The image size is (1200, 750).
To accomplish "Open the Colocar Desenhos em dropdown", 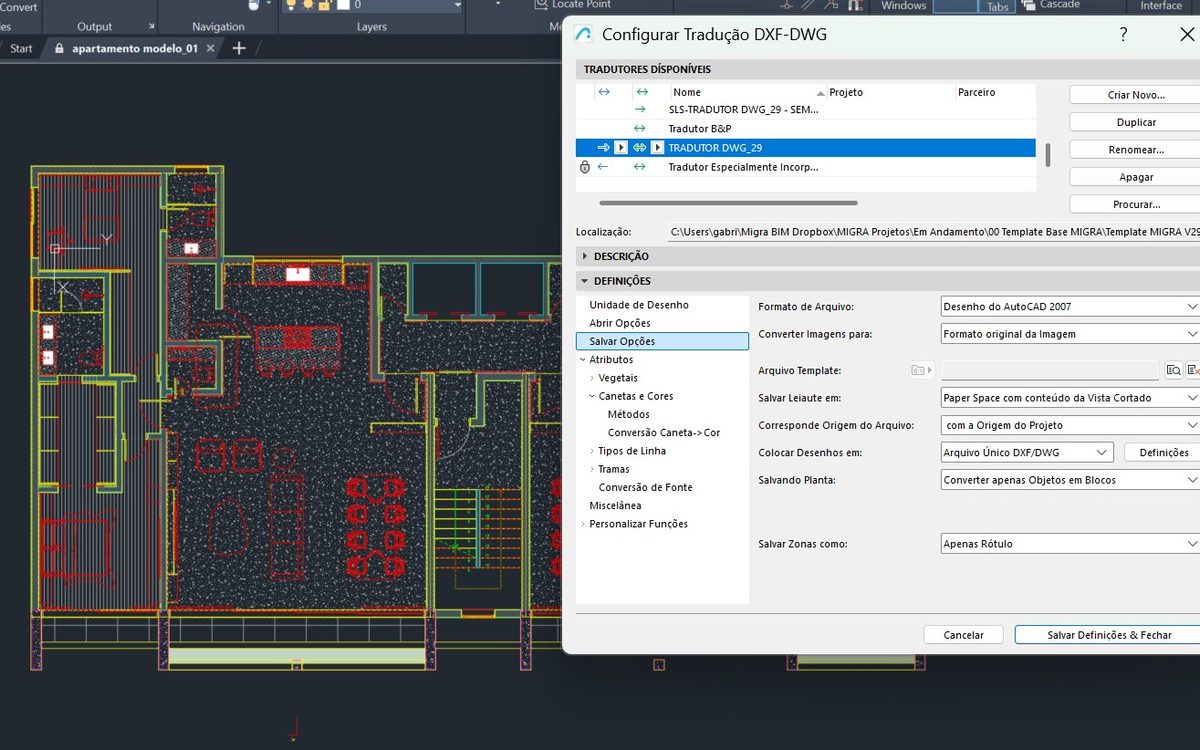I will tap(1027, 453).
